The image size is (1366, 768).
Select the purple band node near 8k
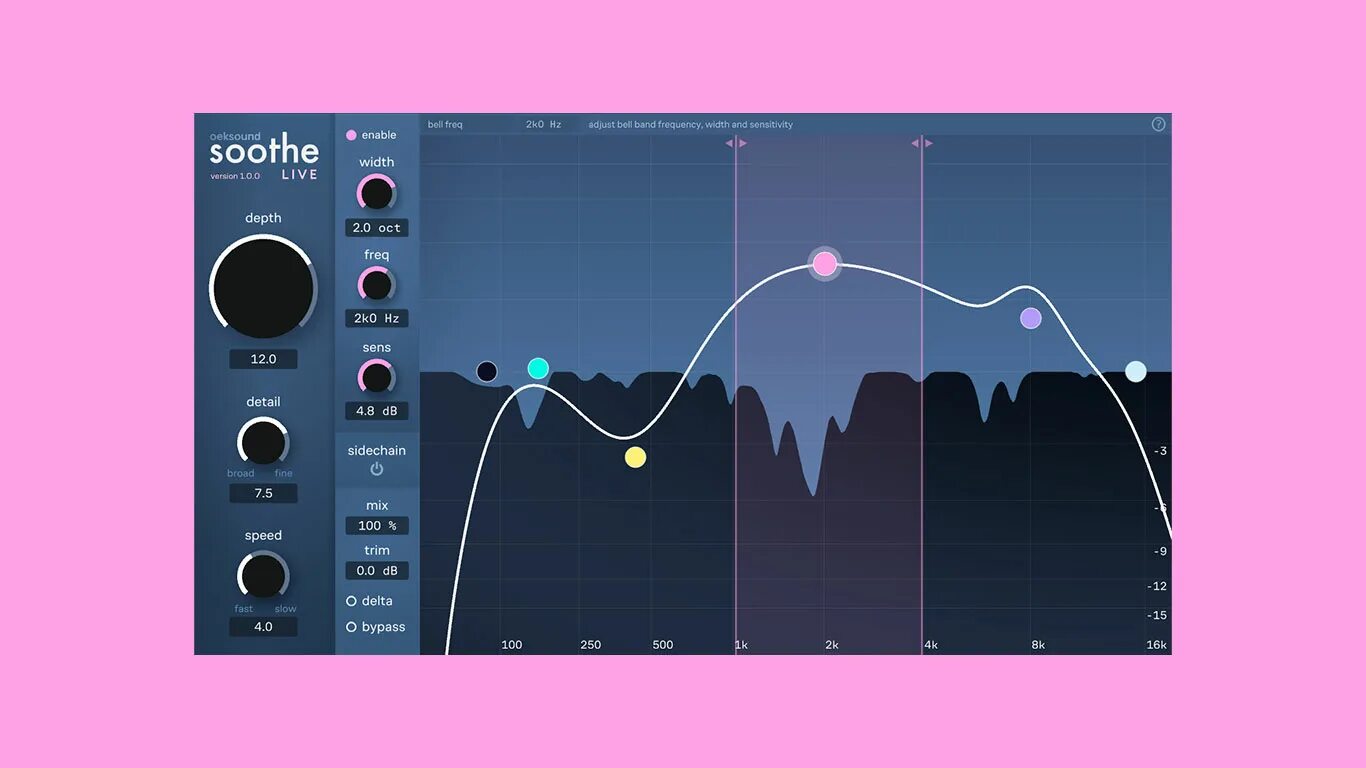coord(1031,318)
